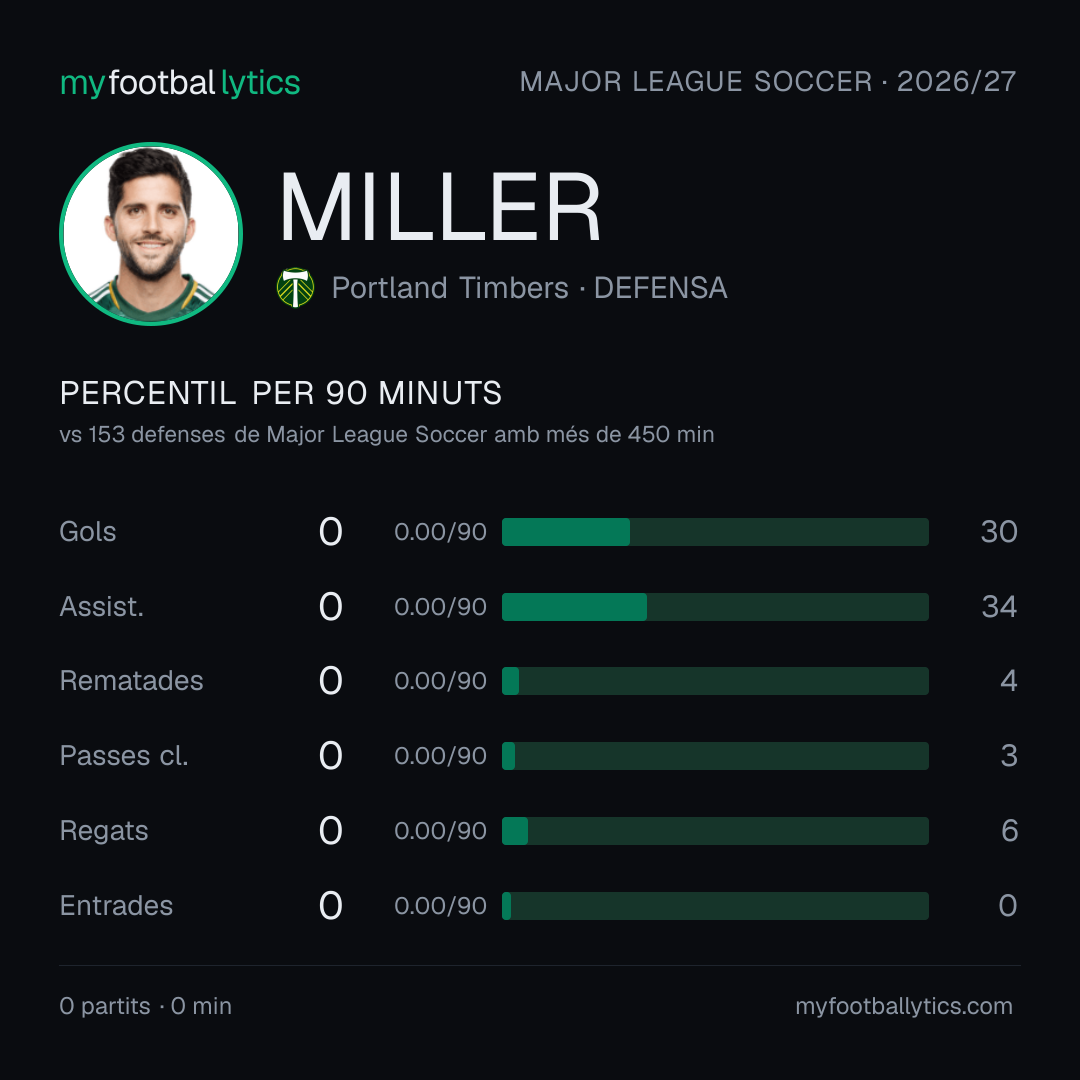This screenshot has width=1080, height=1080.
Task: Click the Percentil per 90 minuts heading
Action: click(x=280, y=393)
